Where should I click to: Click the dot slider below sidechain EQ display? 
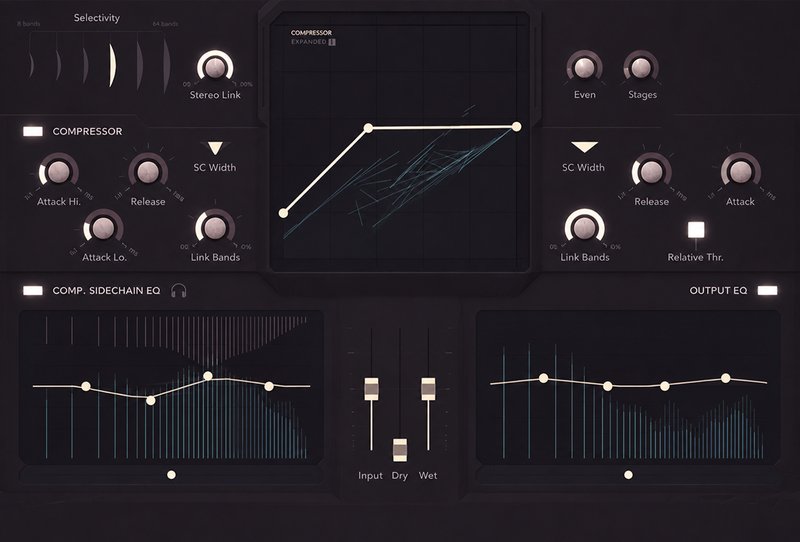(171, 475)
